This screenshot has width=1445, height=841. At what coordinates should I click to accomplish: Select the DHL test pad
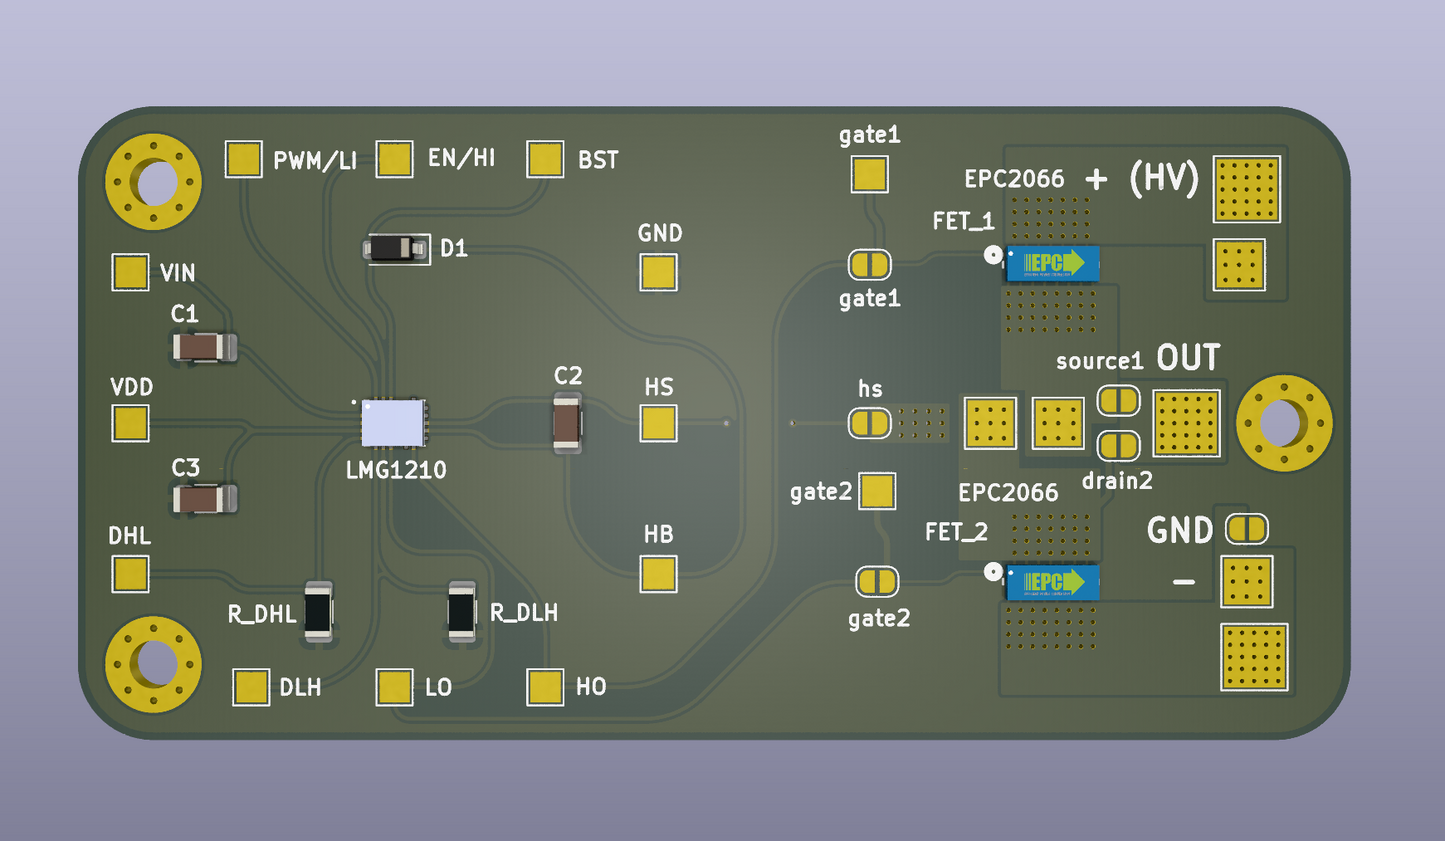click(x=130, y=573)
